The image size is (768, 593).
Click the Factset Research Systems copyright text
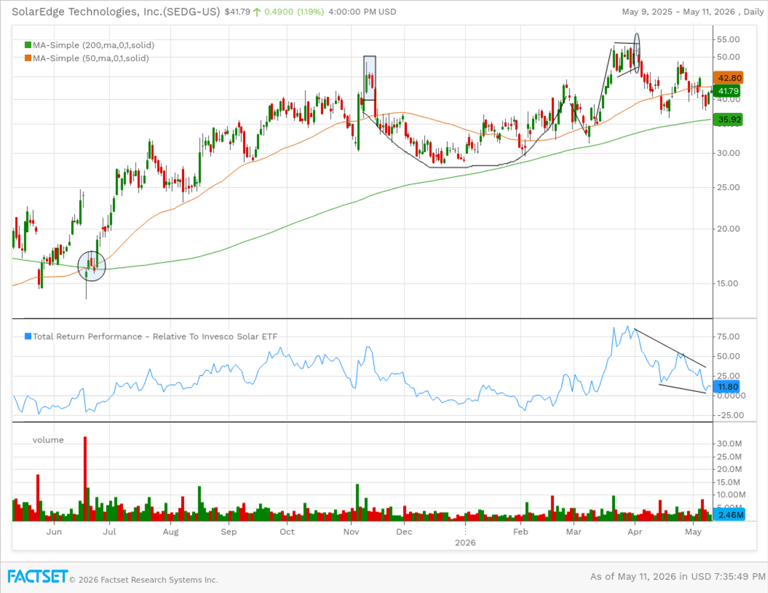click(x=144, y=580)
